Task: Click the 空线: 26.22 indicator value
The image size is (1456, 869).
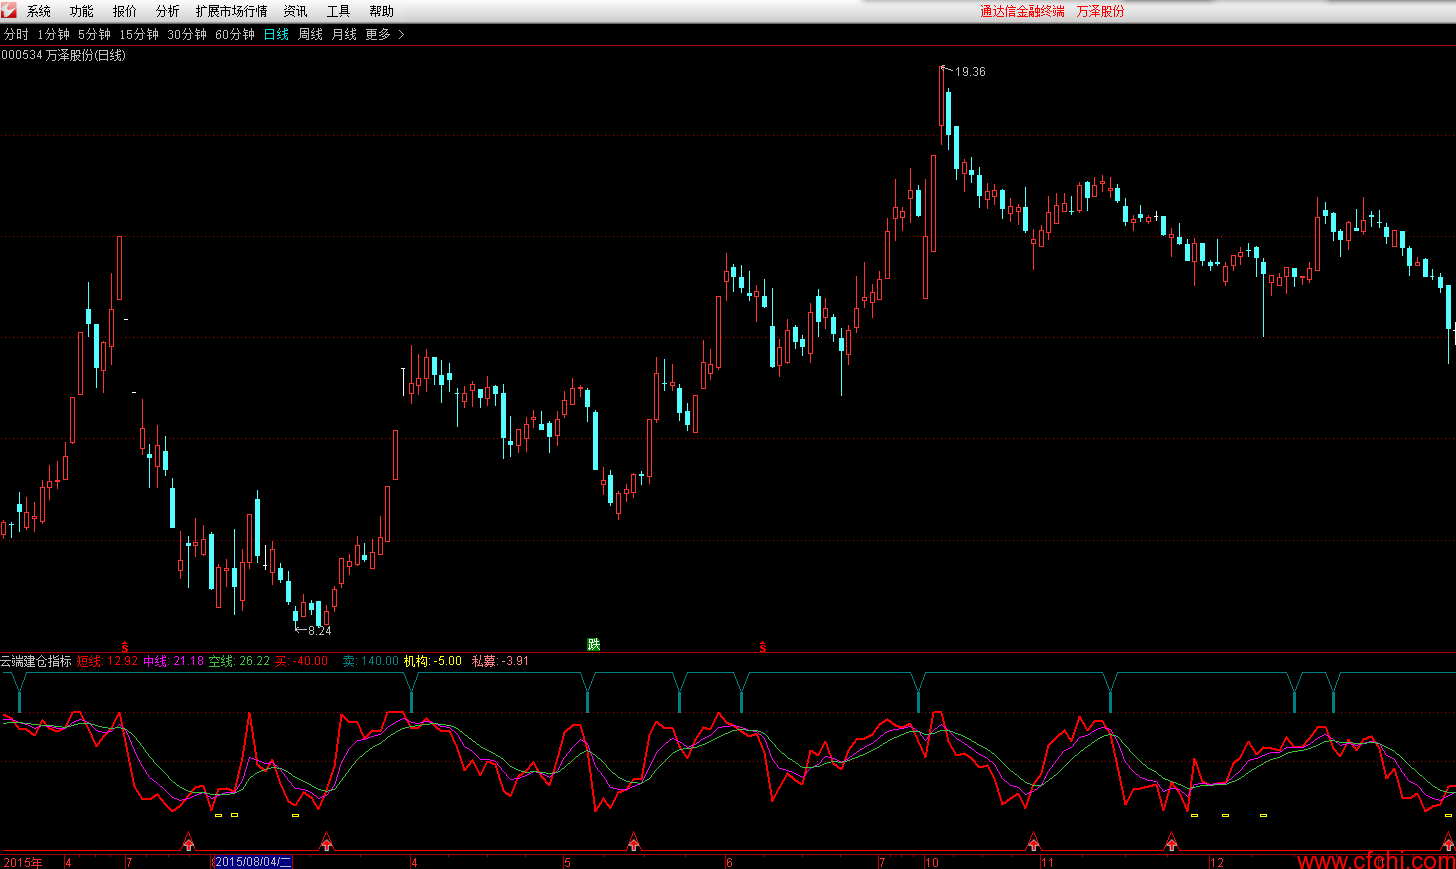Action: coord(240,661)
